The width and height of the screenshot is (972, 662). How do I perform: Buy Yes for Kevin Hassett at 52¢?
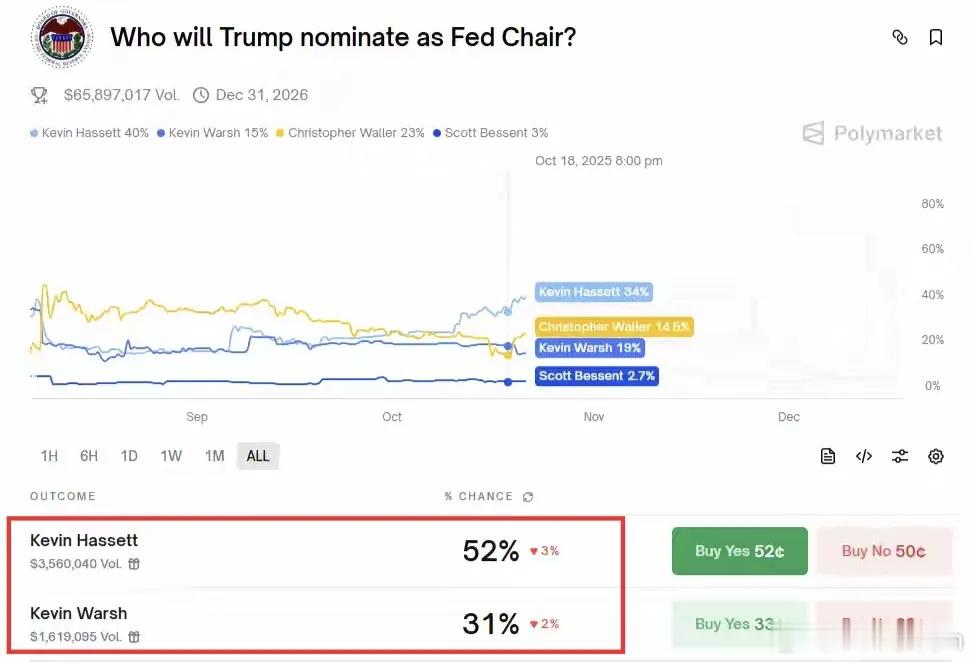coord(739,551)
